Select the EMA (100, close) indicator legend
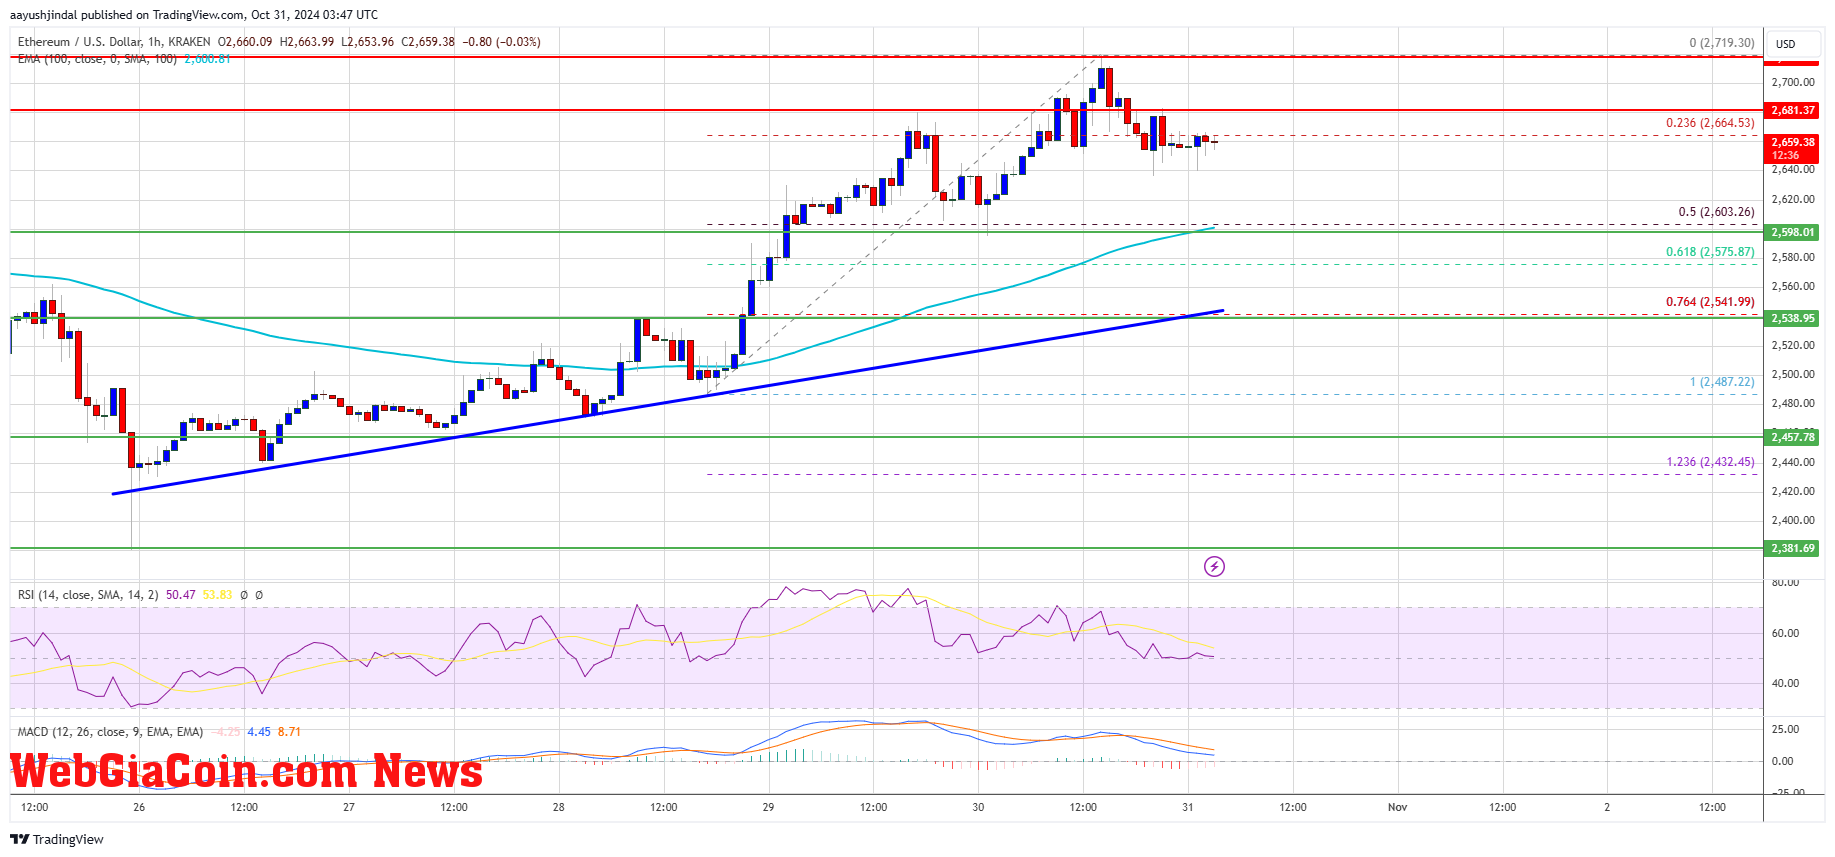 tap(97, 59)
